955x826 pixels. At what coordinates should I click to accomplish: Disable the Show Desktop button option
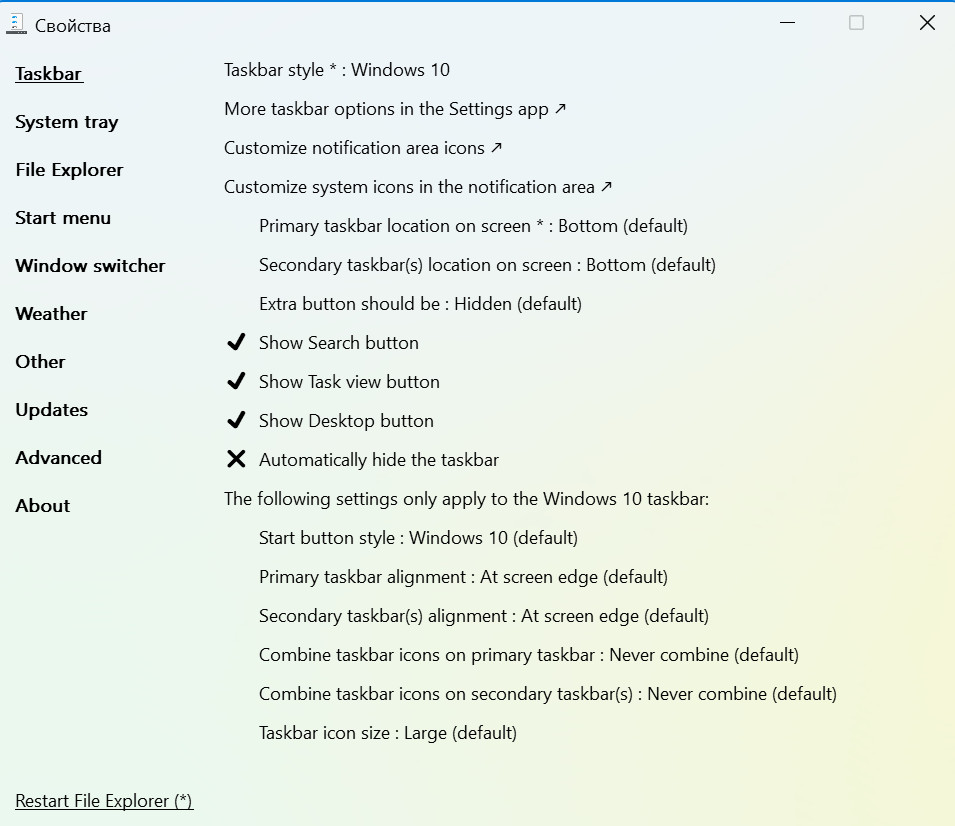coord(236,421)
